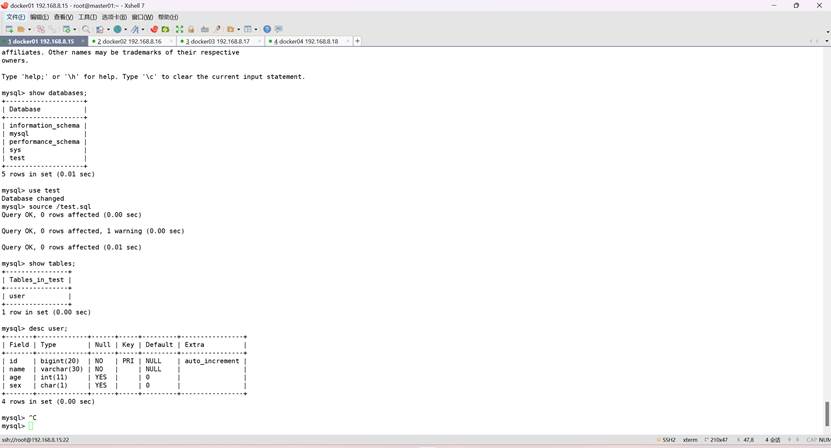Click 'bigint(20)' type cell
This screenshot has height=448, width=831.
click(x=60, y=361)
